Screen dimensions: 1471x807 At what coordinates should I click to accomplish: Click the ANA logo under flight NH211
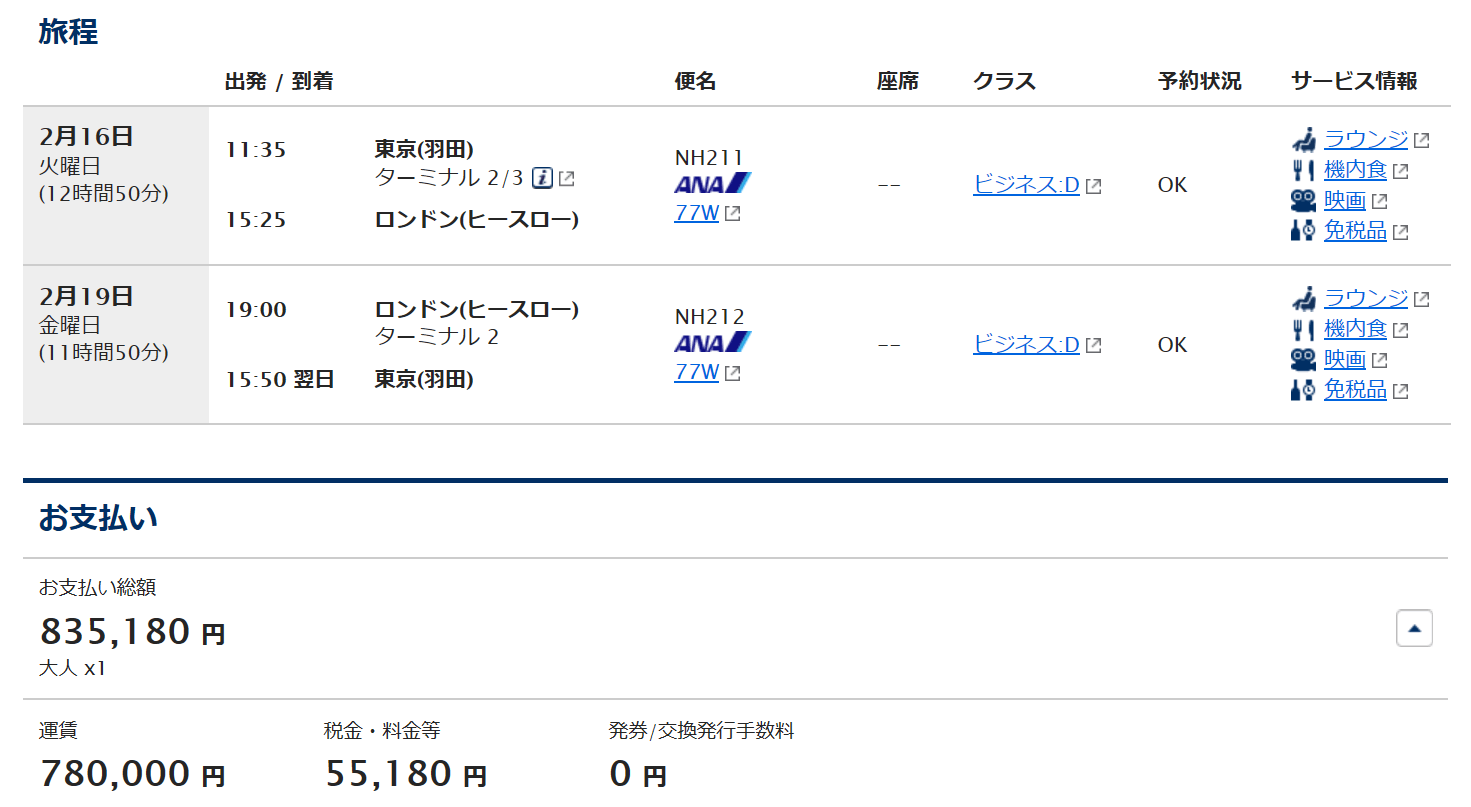click(713, 183)
